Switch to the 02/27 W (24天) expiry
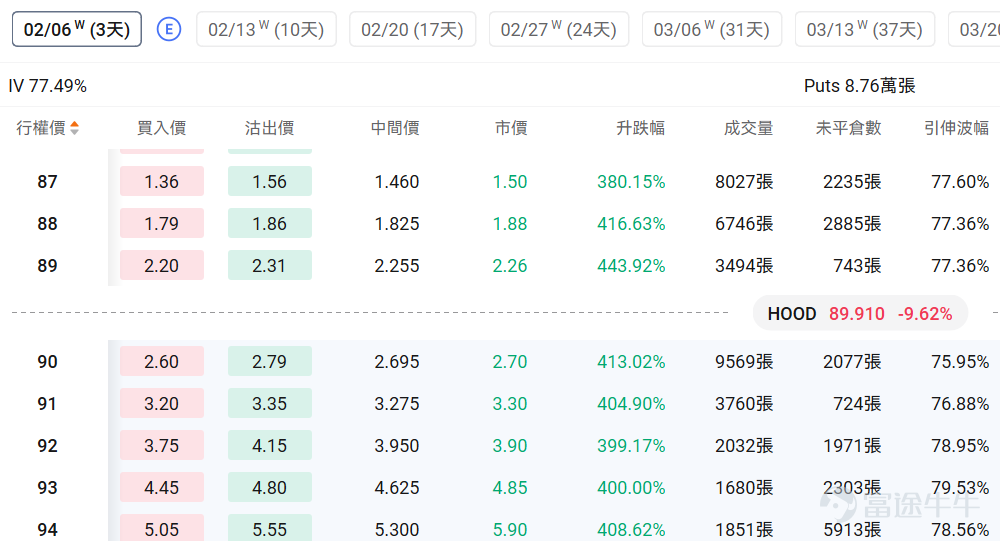The image size is (1000, 541). click(559, 29)
